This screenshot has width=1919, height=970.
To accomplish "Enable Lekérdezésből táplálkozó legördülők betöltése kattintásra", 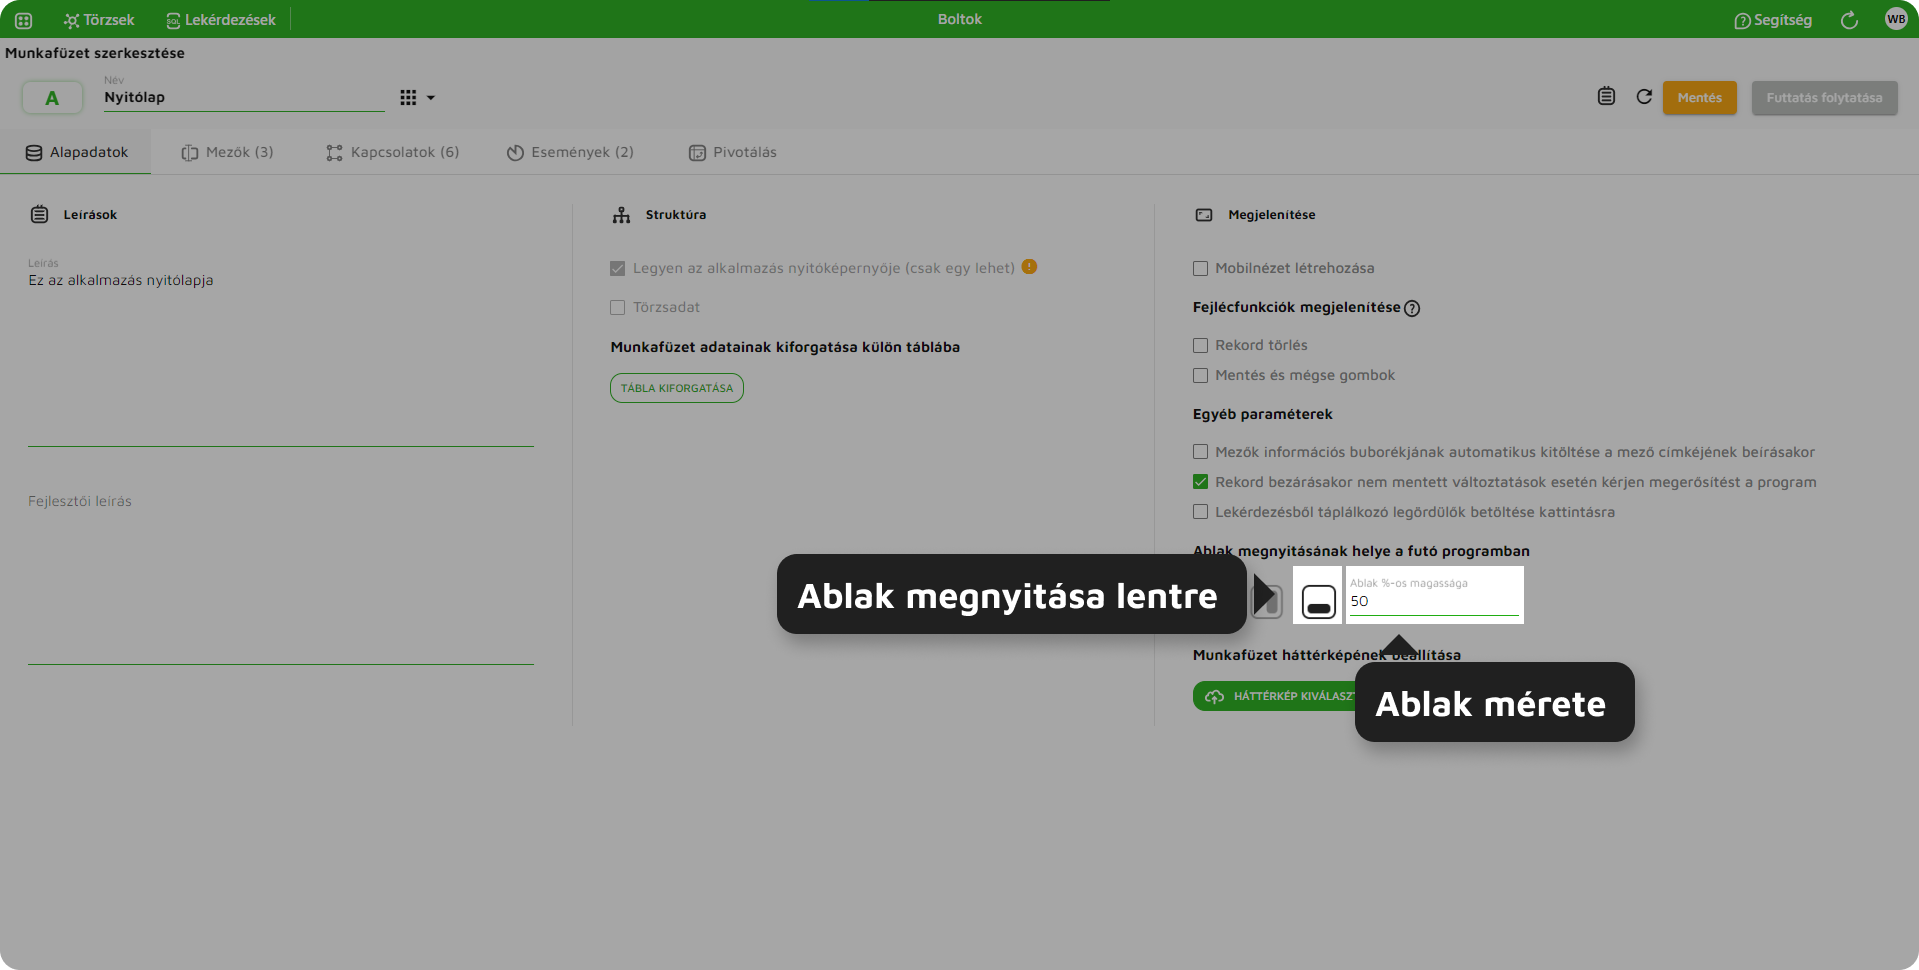I will pyautogui.click(x=1200, y=512).
